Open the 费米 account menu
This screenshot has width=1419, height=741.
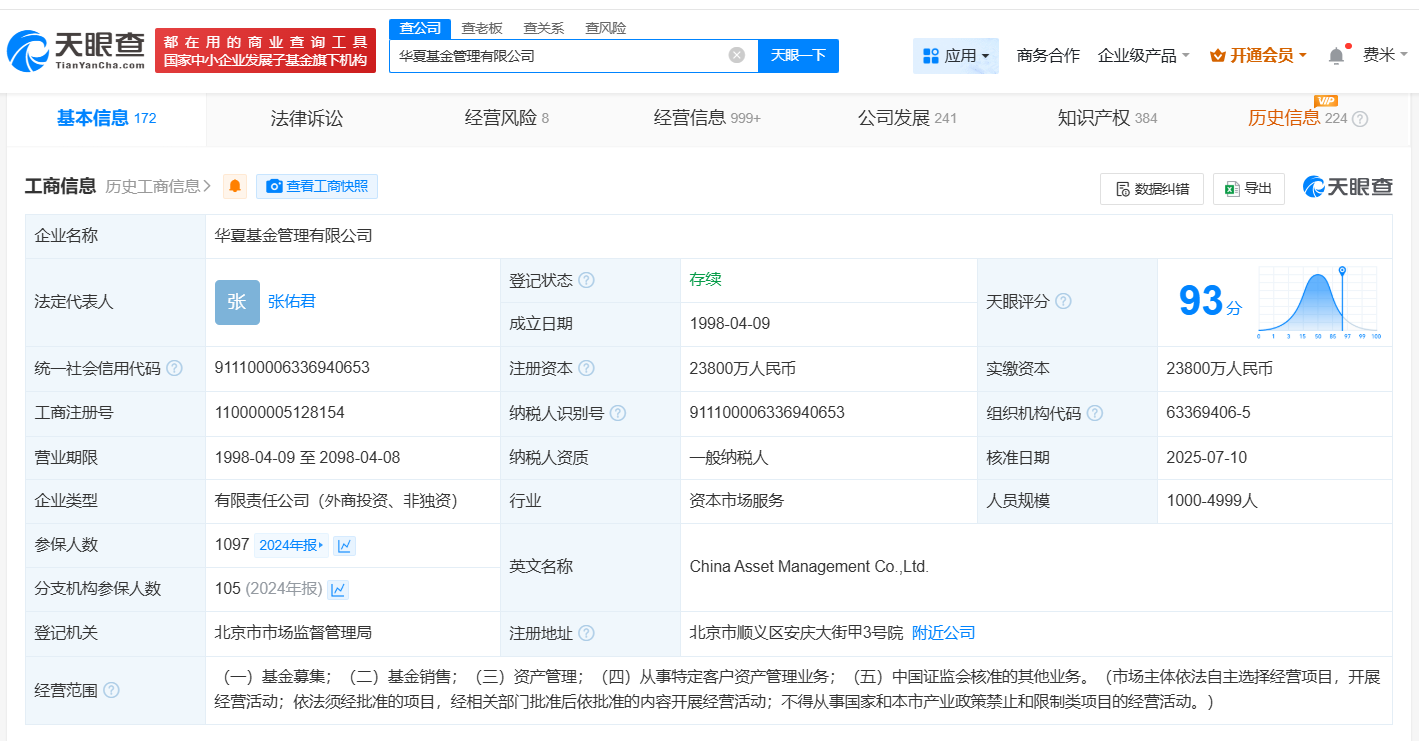[1385, 55]
